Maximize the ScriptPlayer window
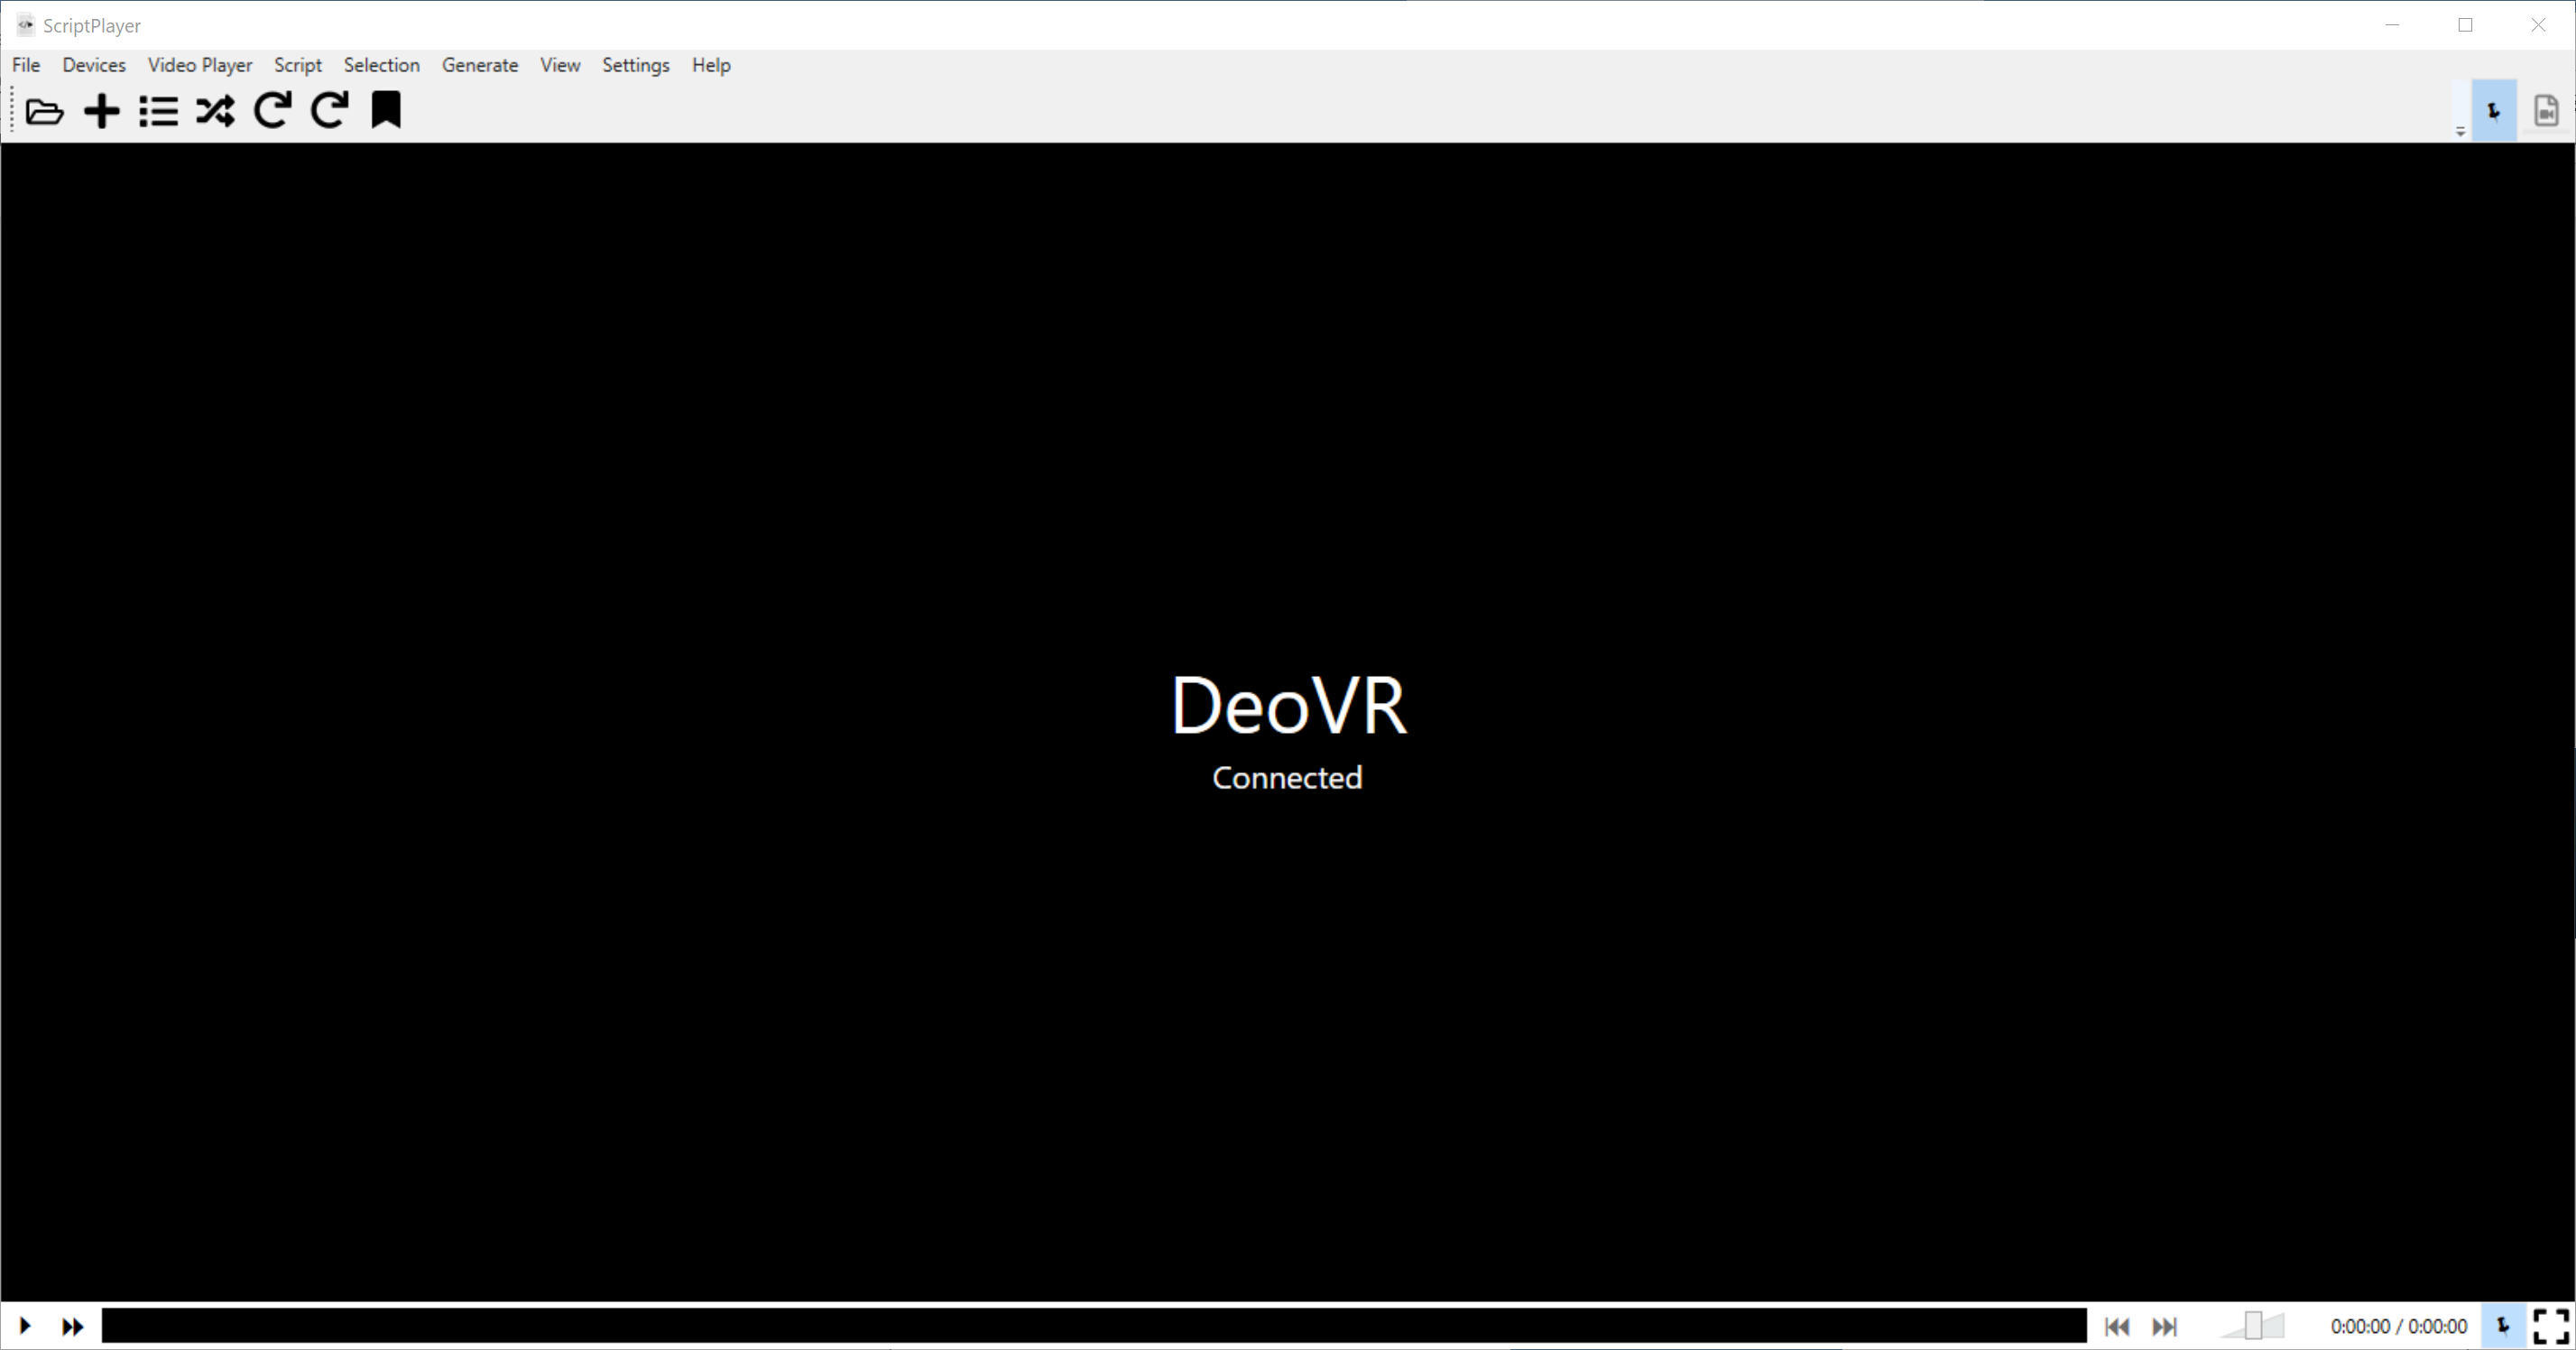 pos(2465,25)
